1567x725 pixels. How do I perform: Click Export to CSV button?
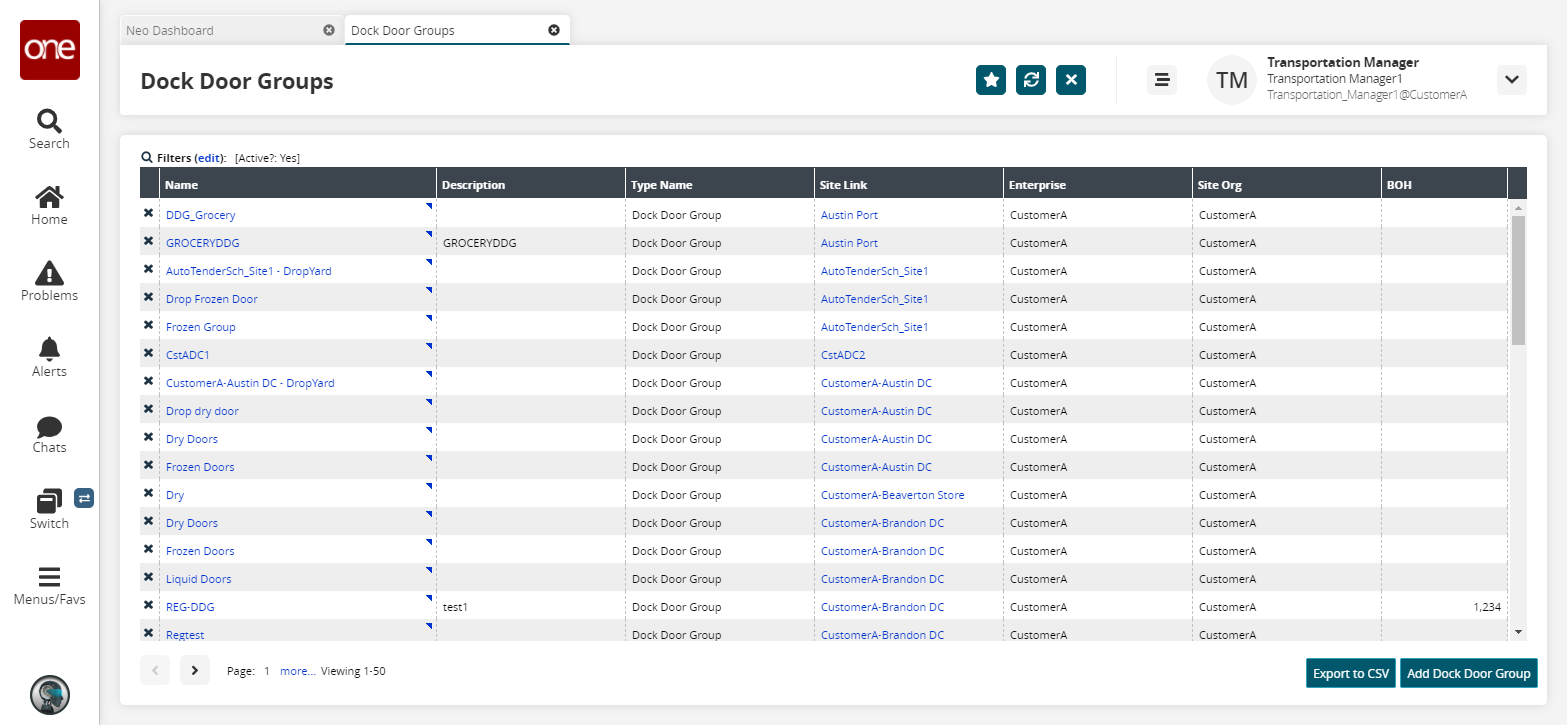(x=1351, y=674)
